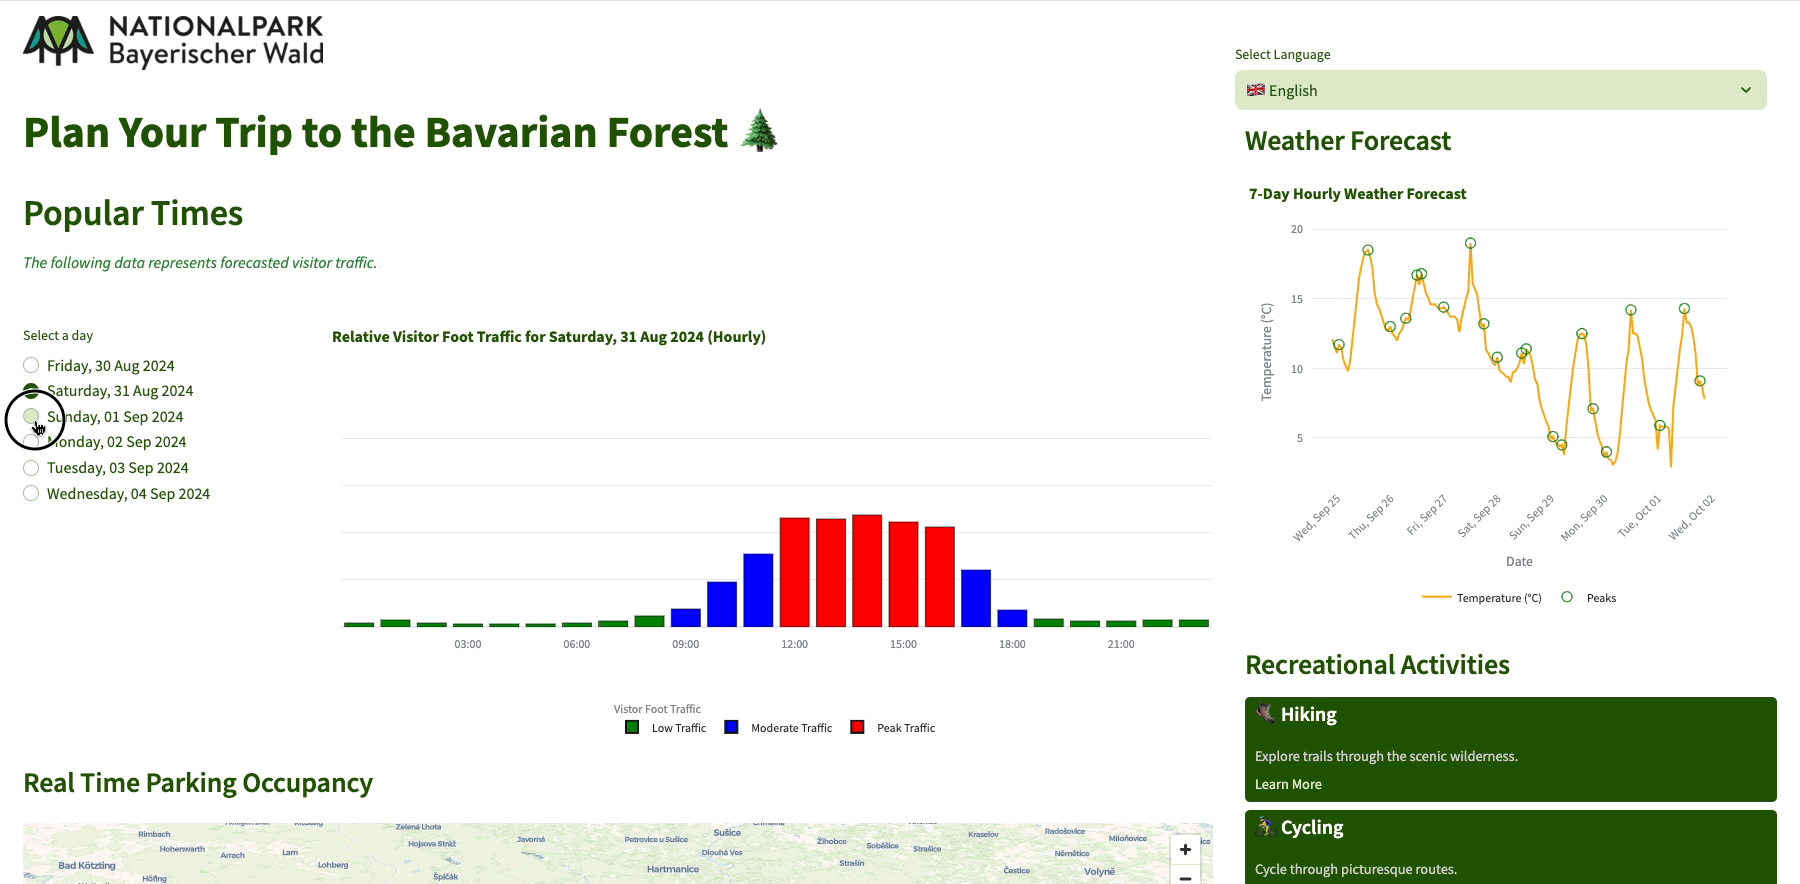Image resolution: width=1800 pixels, height=884 pixels.
Task: Click Learn More under Hiking
Action: 1288,784
